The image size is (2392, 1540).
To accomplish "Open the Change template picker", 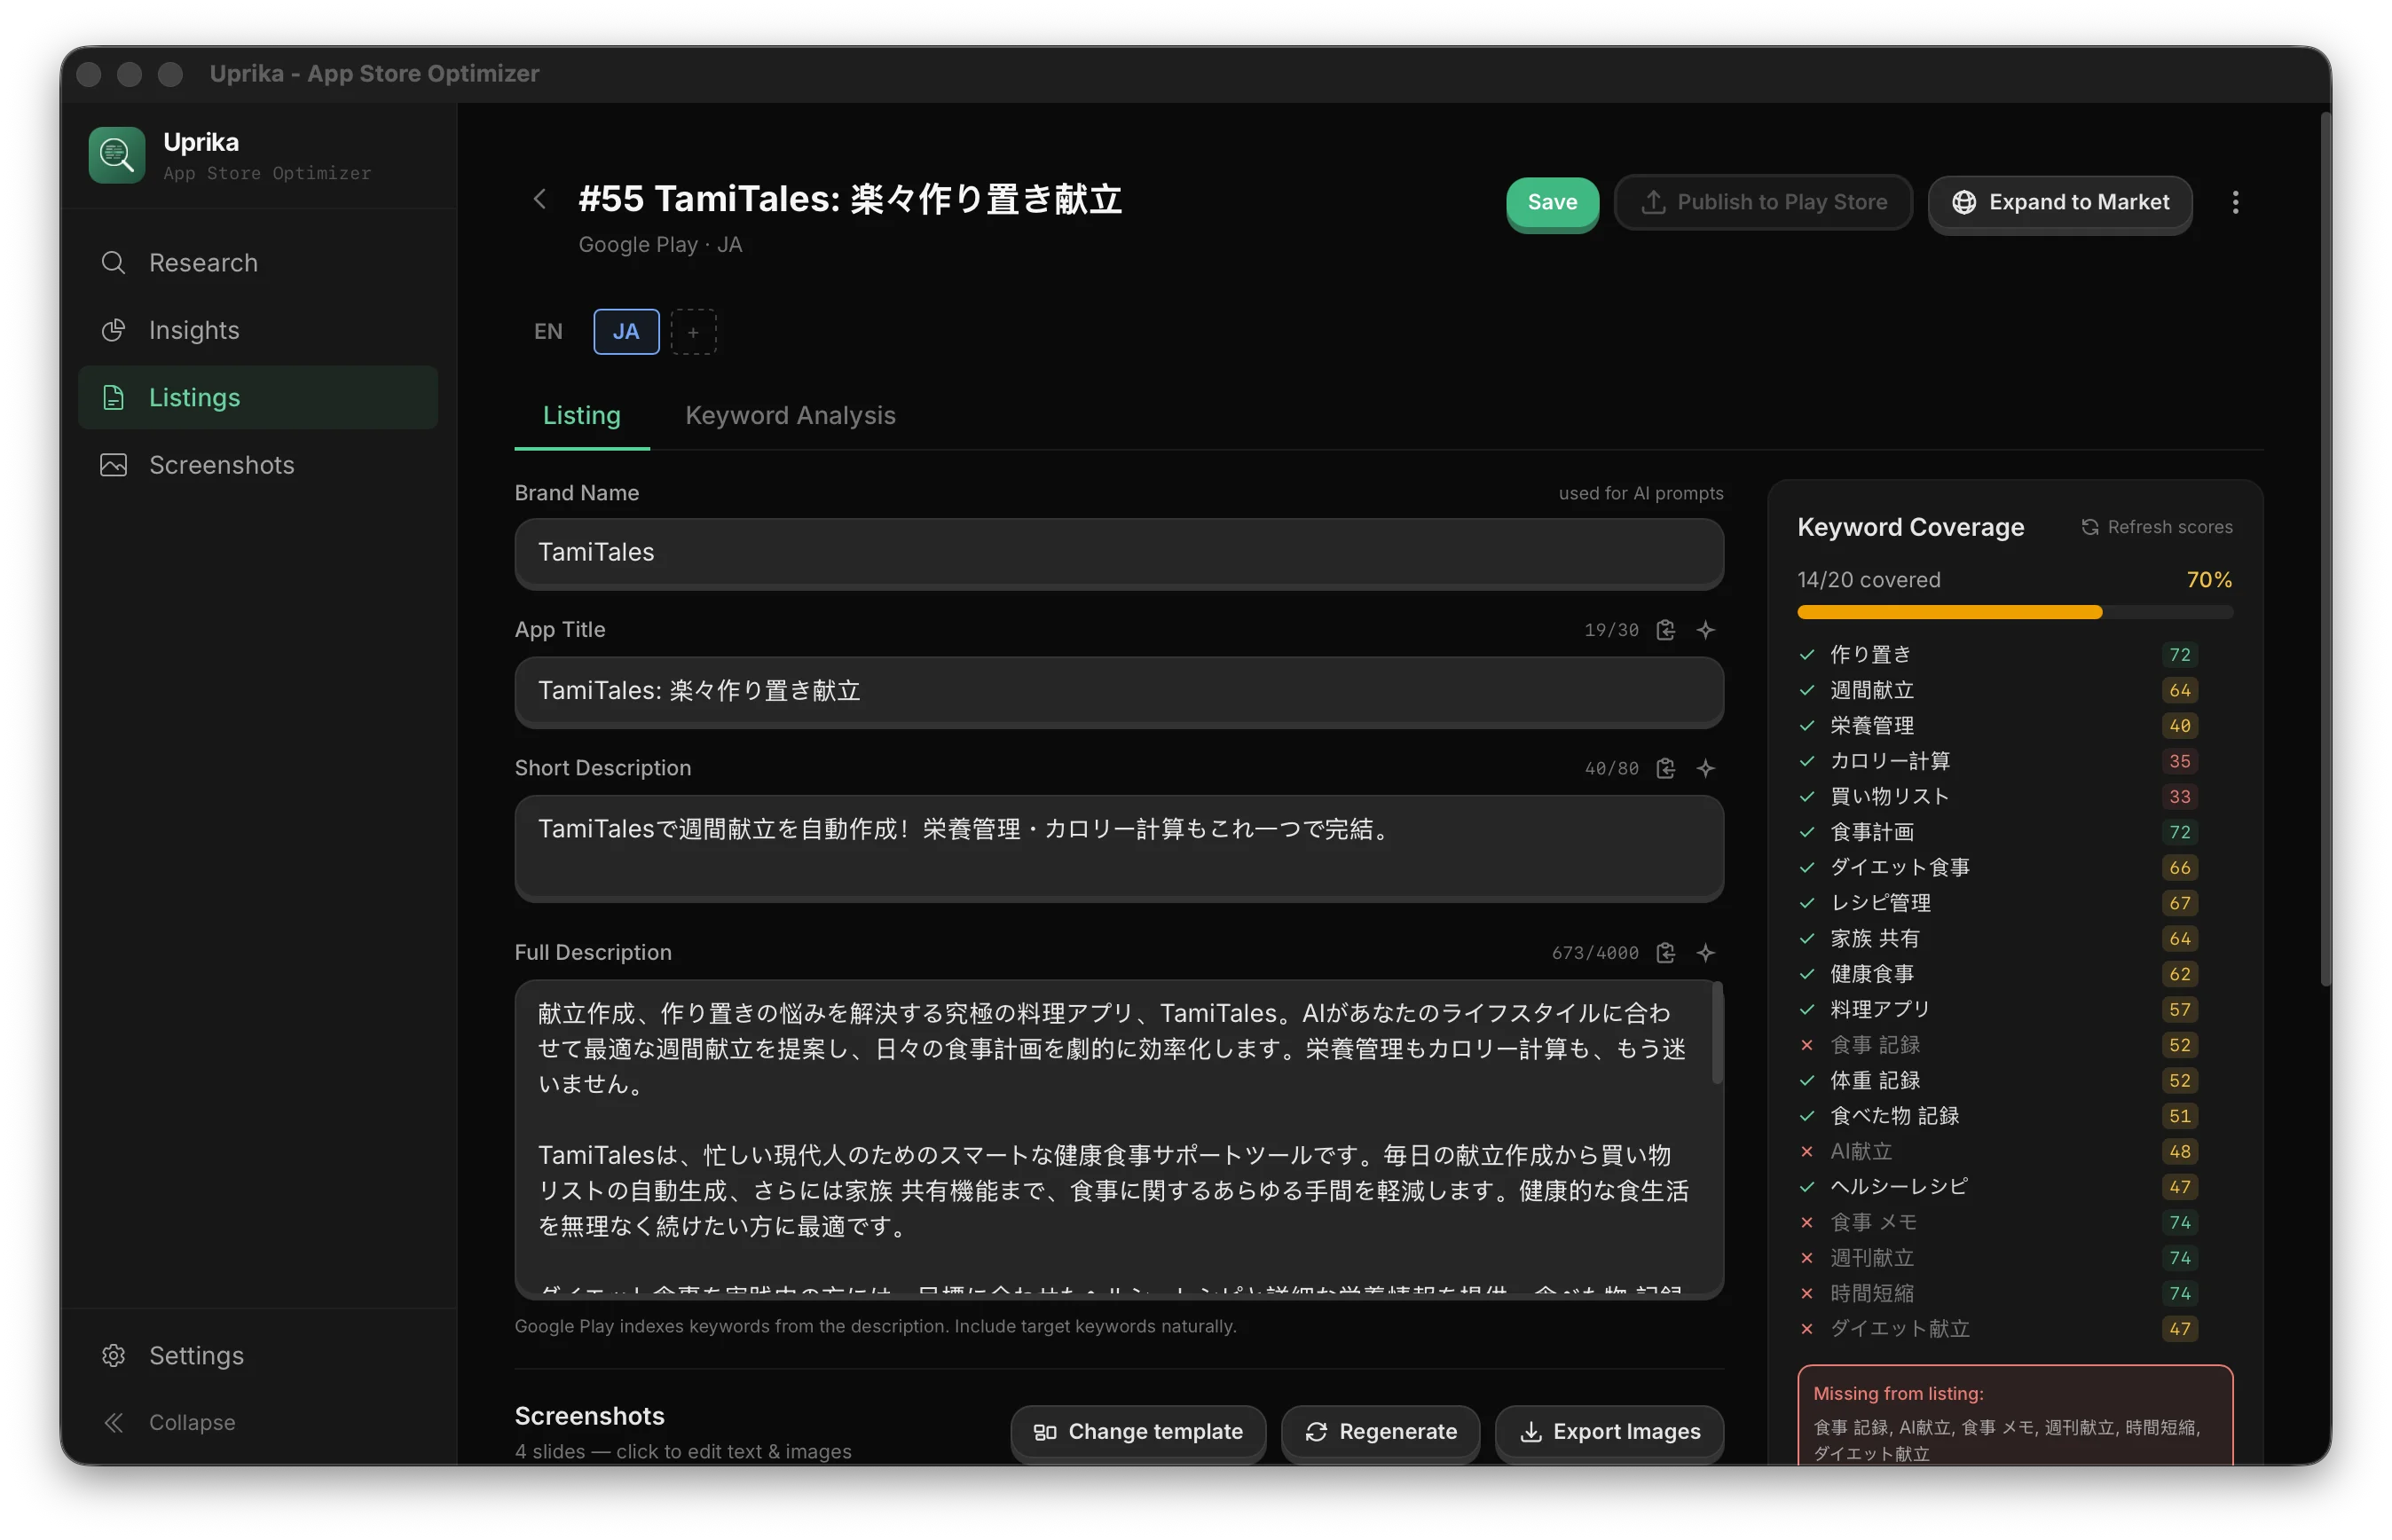I will click(x=1138, y=1431).
